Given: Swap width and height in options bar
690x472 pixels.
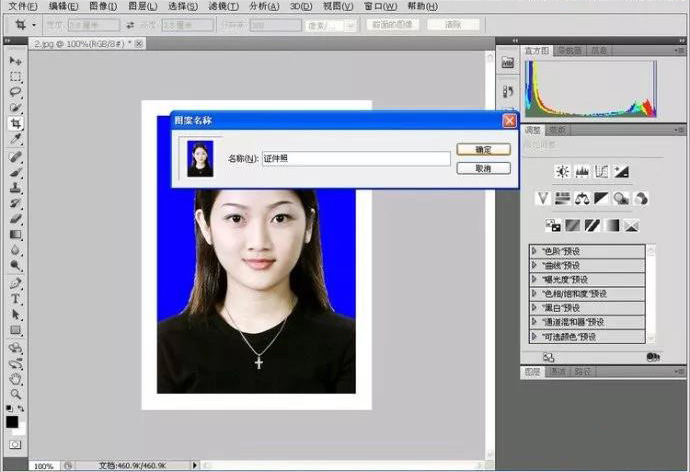Looking at the screenshot, I should click(130, 26).
